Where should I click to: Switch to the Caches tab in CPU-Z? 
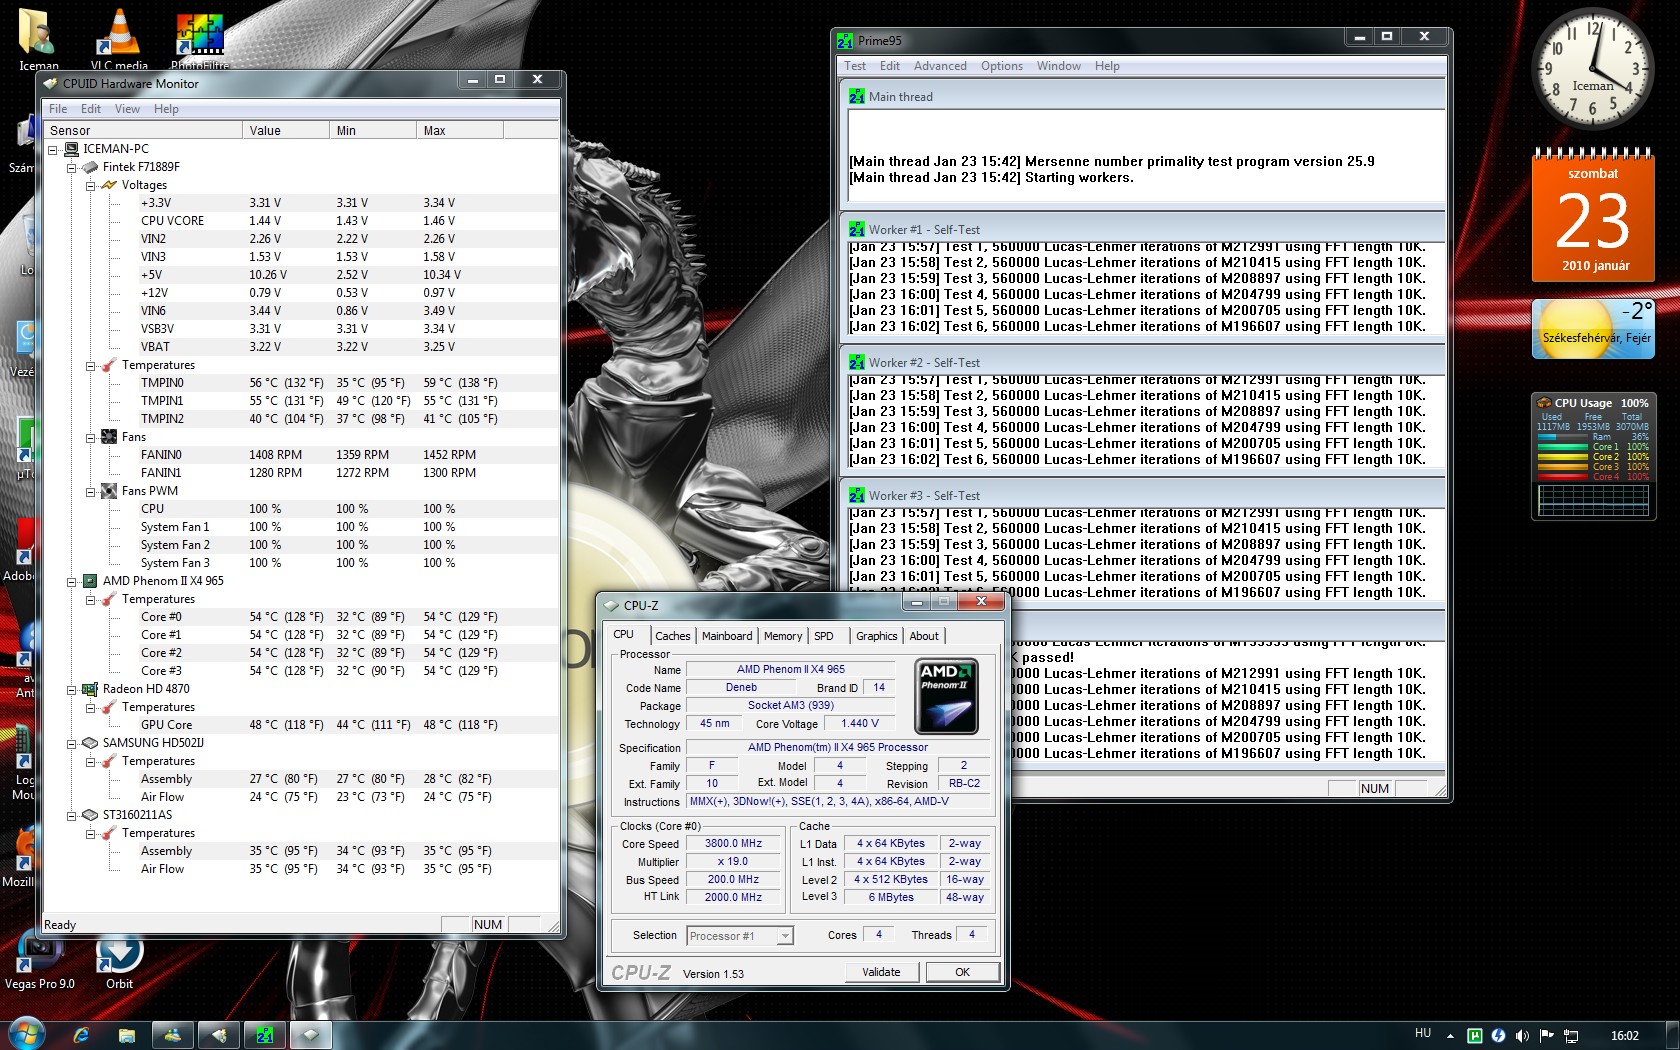pos(672,636)
